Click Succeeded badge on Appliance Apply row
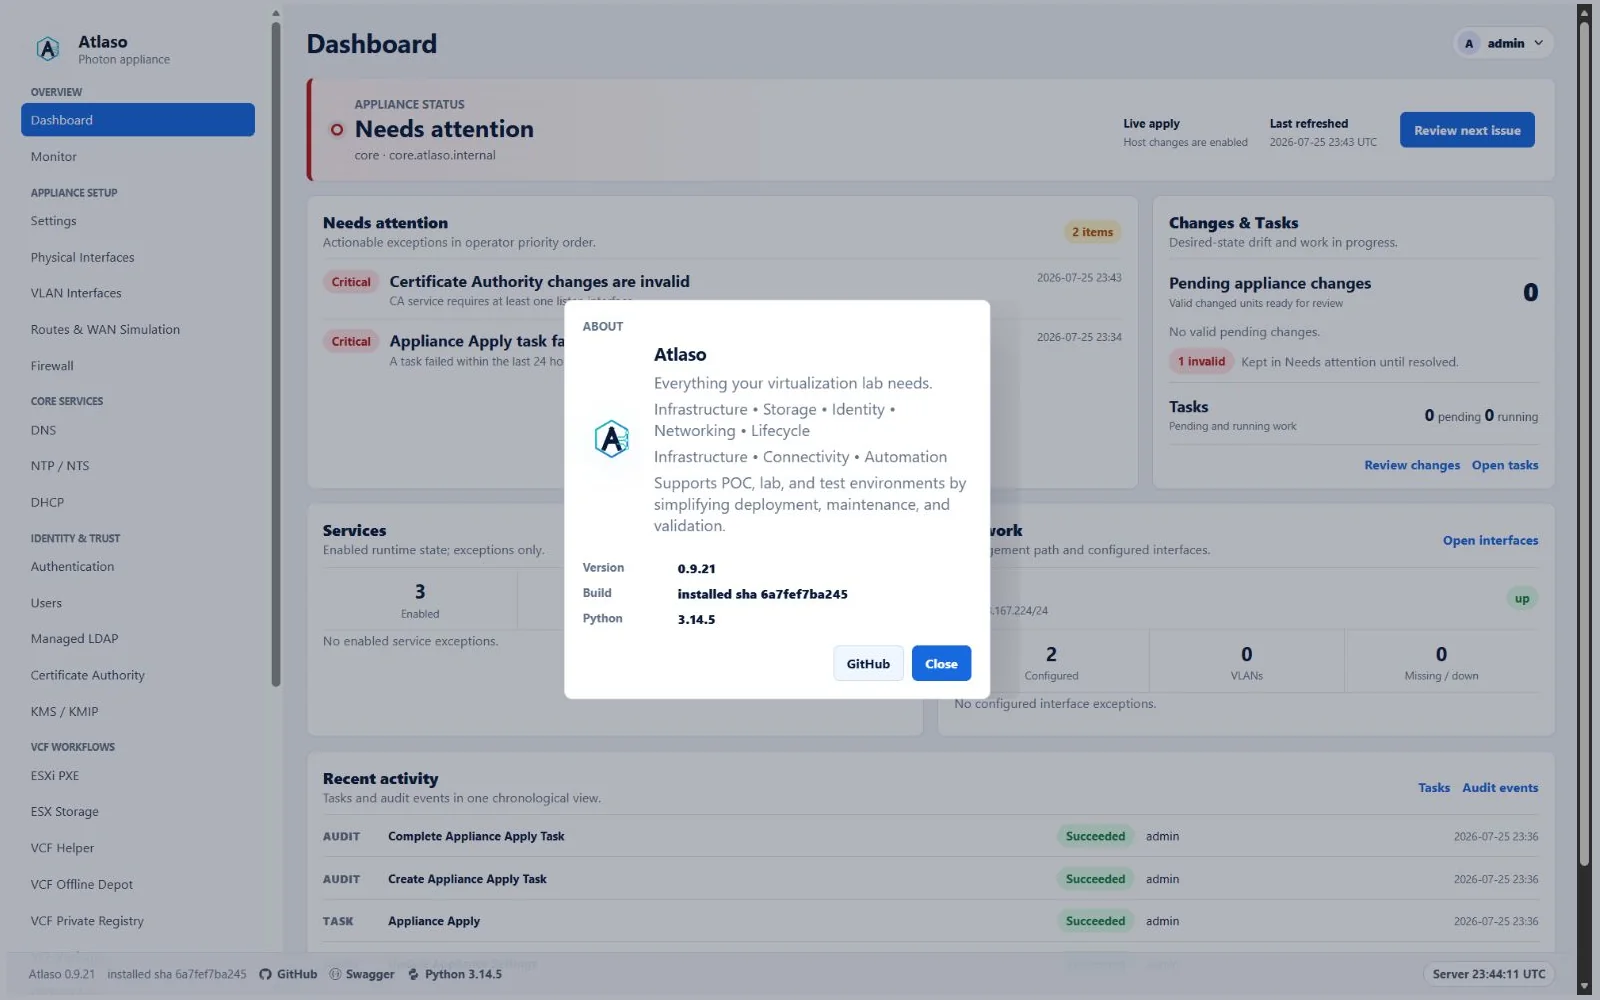1600x1000 pixels. coord(1095,921)
